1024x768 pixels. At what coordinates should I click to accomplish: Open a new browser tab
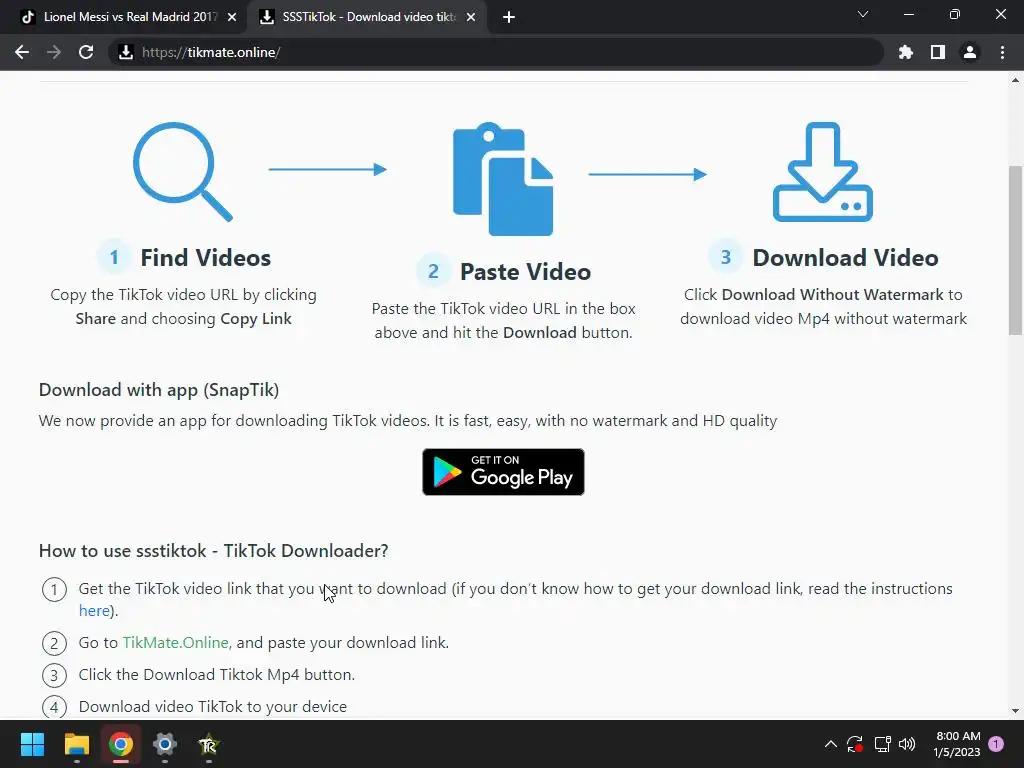pyautogui.click(x=509, y=17)
